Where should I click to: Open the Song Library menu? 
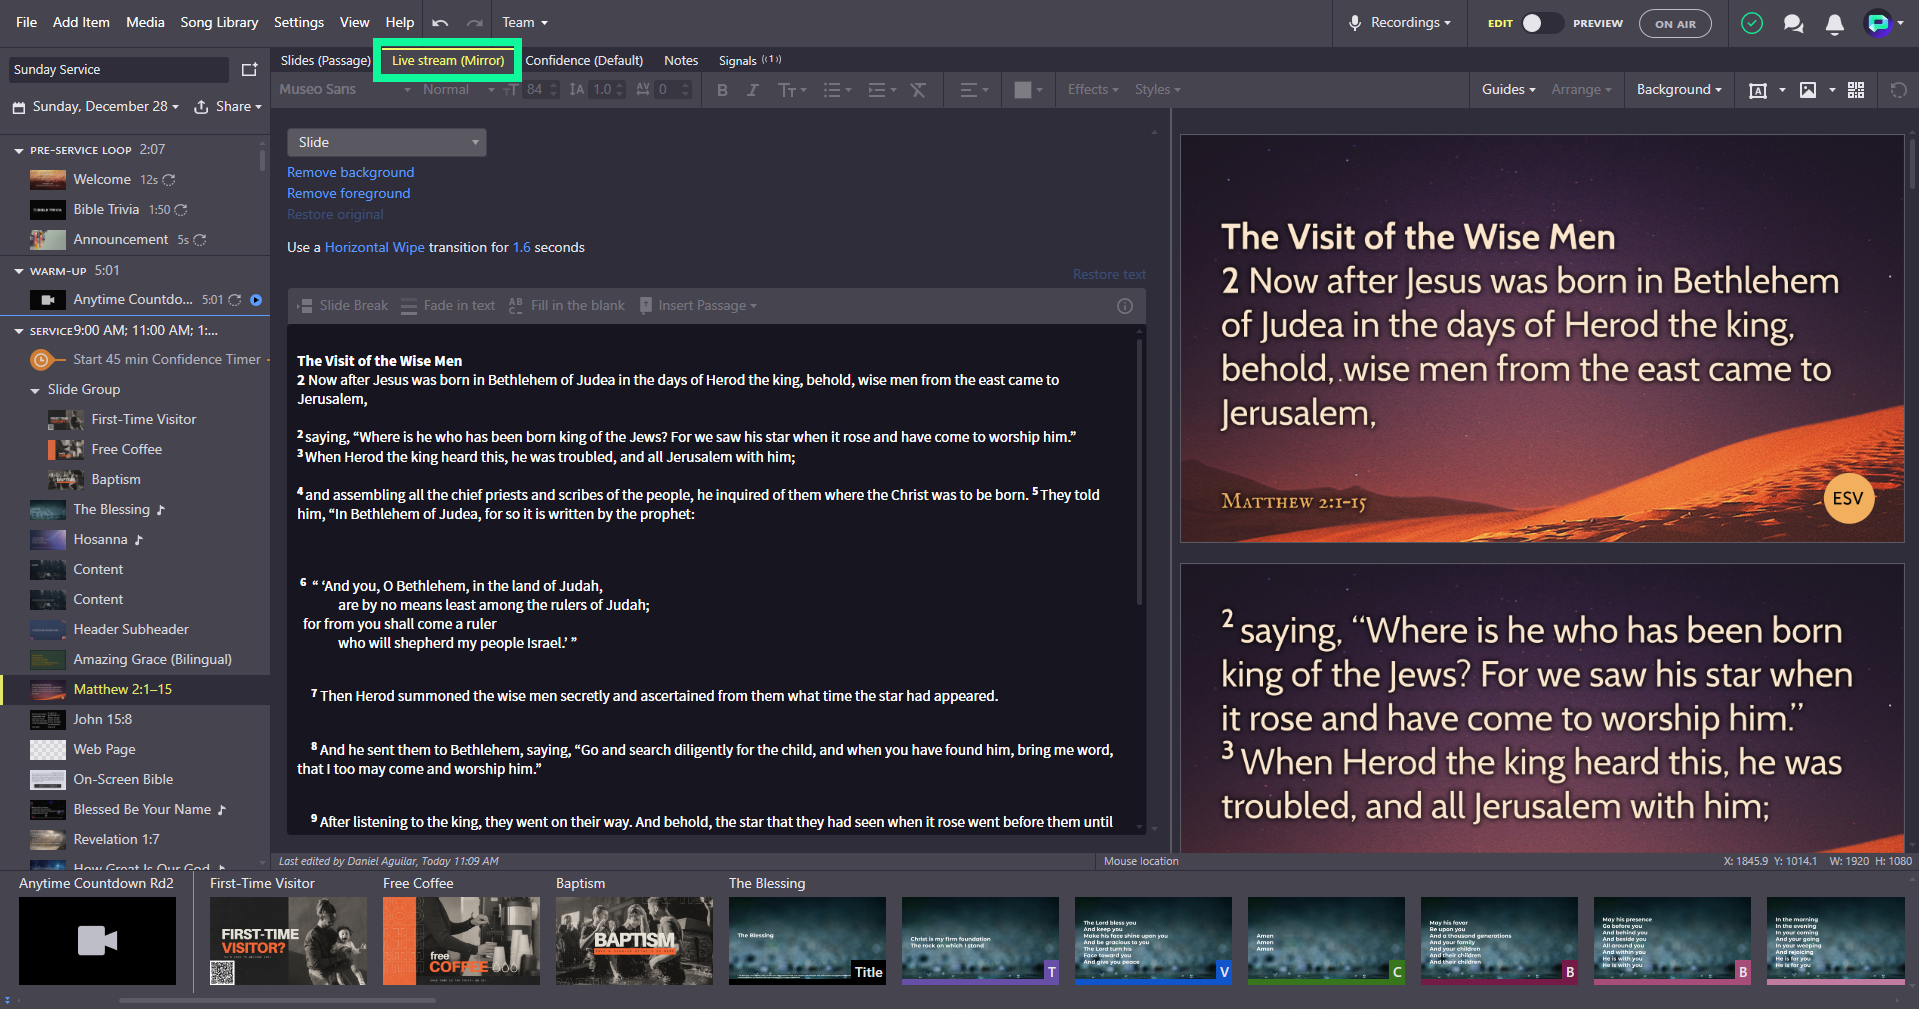[219, 22]
